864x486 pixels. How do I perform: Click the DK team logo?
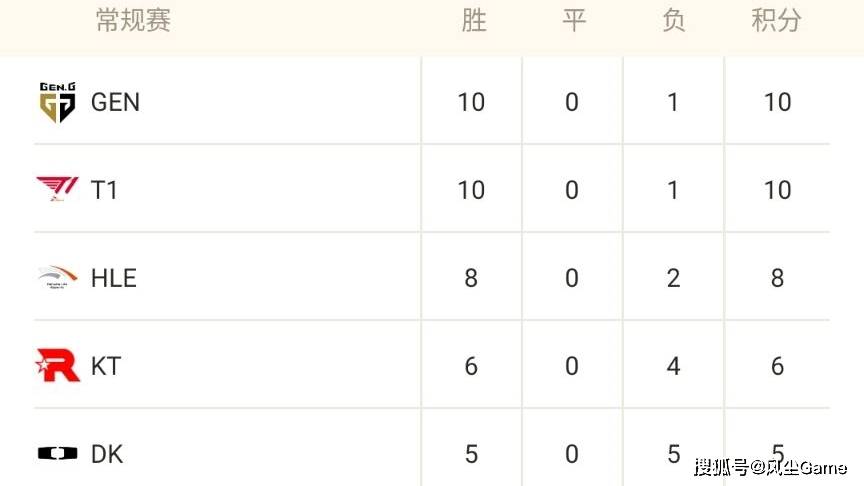click(x=57, y=454)
